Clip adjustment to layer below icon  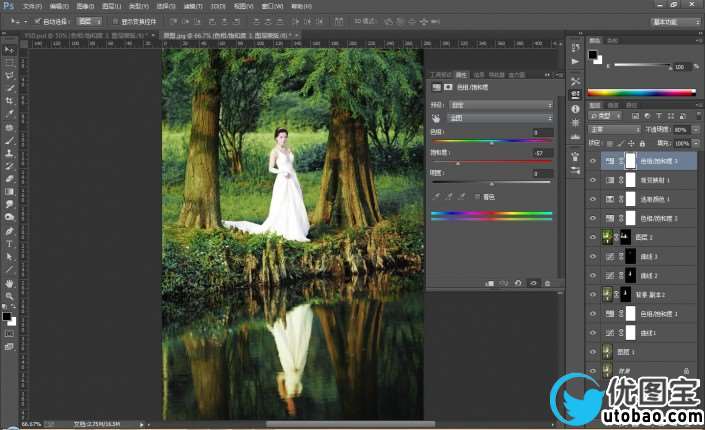[x=490, y=283]
